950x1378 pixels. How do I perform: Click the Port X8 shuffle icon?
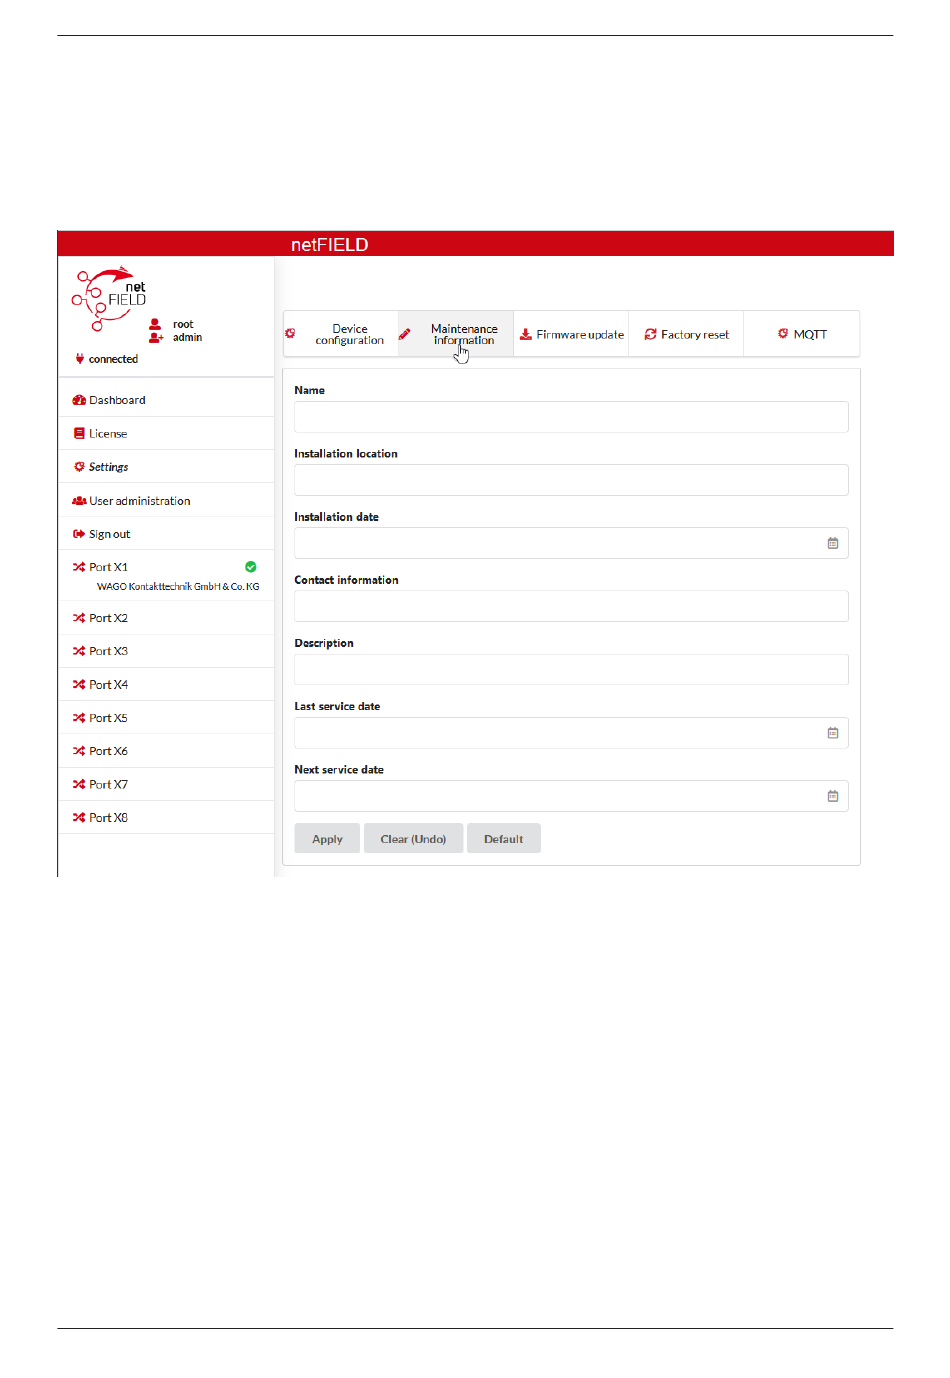(x=79, y=818)
